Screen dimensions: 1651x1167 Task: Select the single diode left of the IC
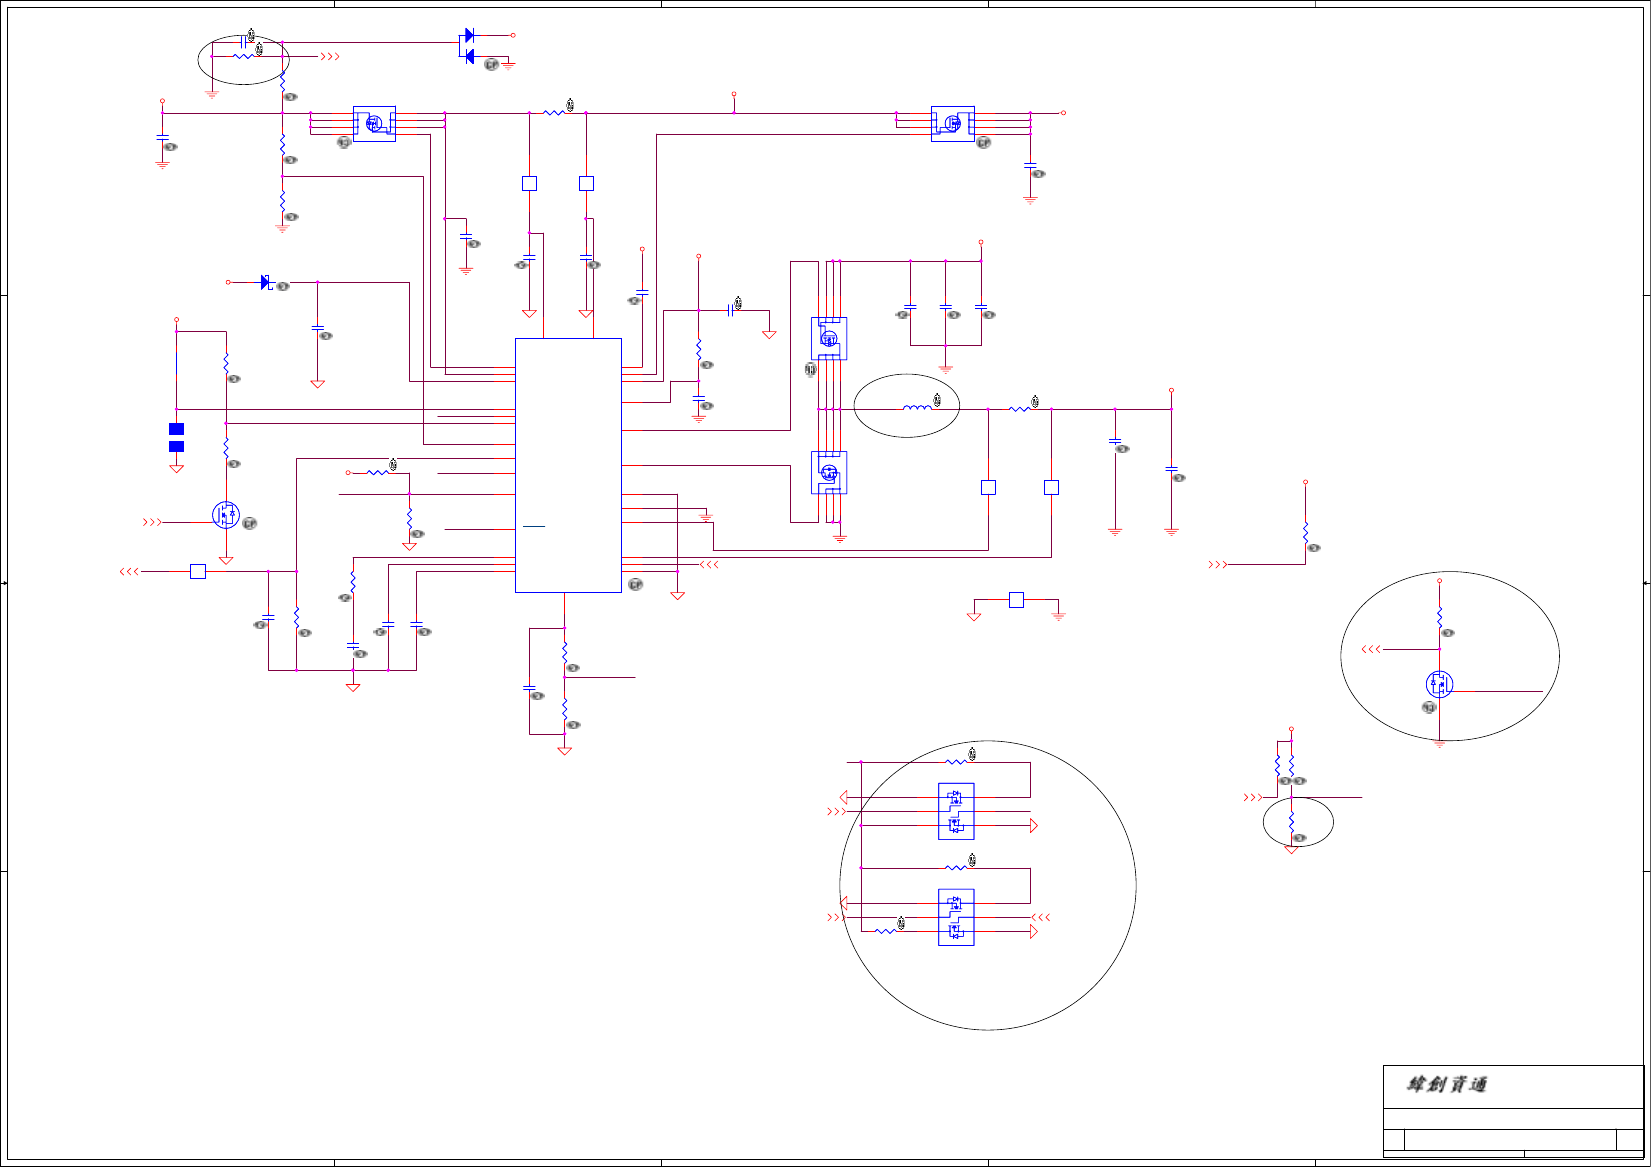pyautogui.click(x=266, y=283)
